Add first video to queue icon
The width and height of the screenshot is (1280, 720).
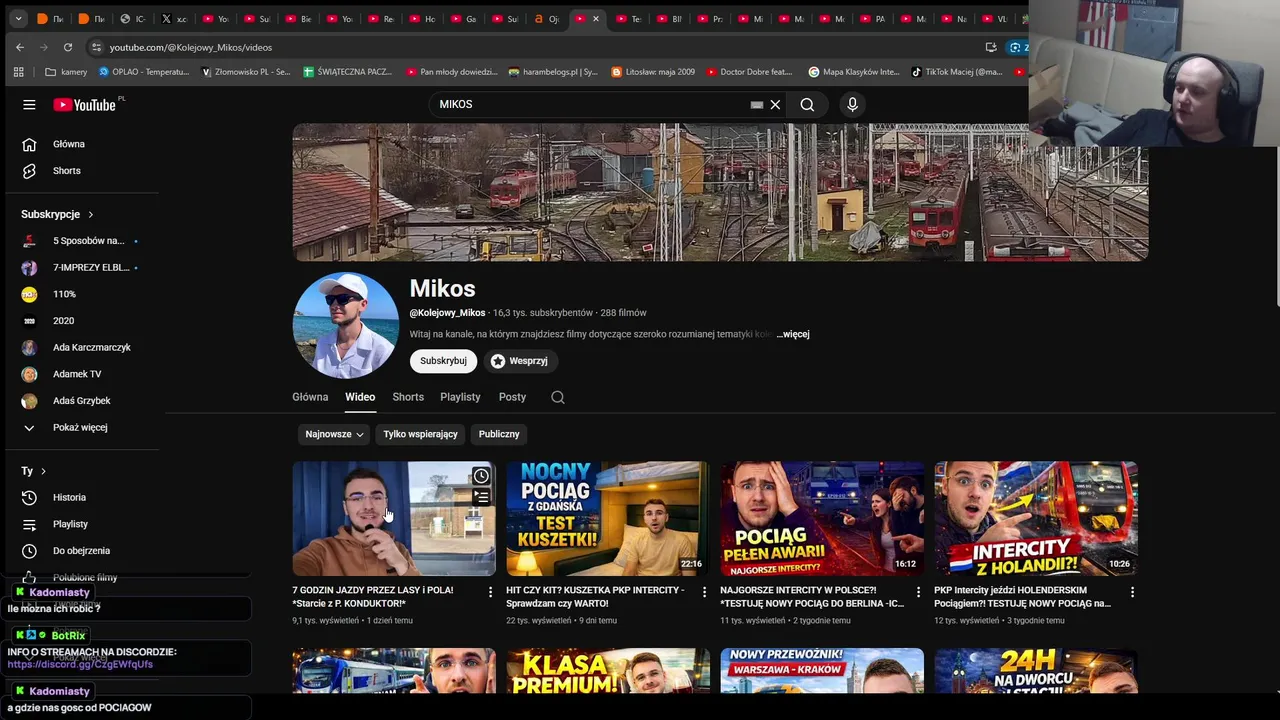481,497
